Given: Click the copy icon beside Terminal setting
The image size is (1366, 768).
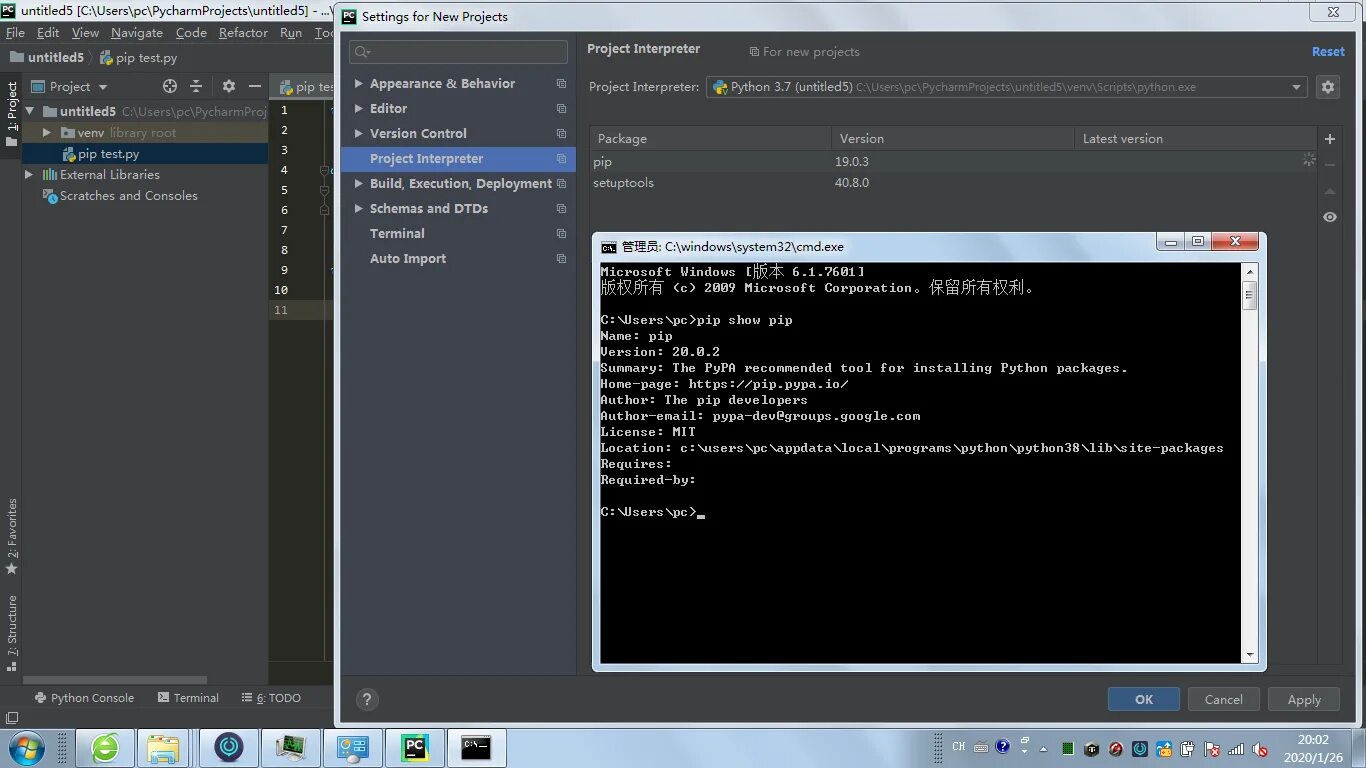Looking at the screenshot, I should (561, 234).
